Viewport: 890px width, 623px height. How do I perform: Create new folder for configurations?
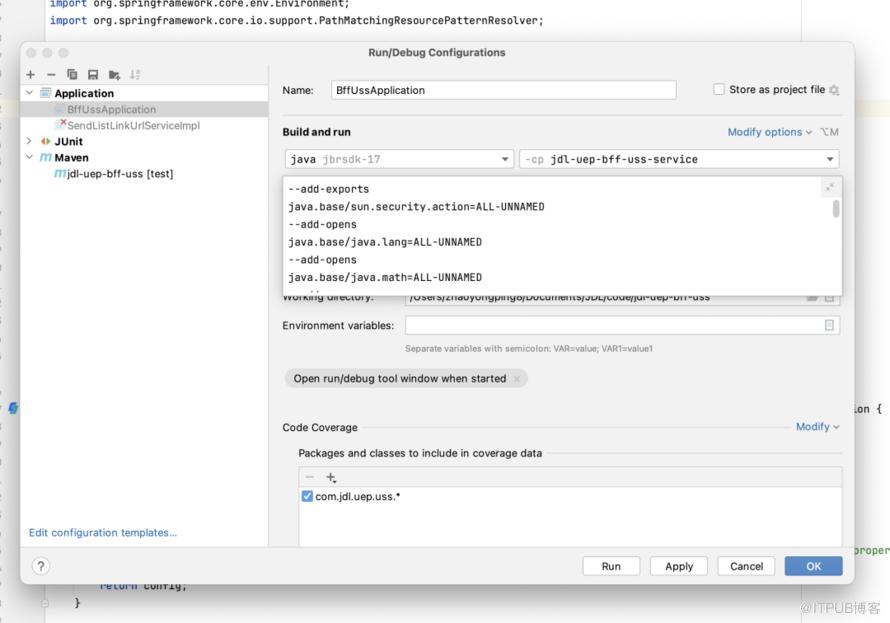(x=114, y=74)
